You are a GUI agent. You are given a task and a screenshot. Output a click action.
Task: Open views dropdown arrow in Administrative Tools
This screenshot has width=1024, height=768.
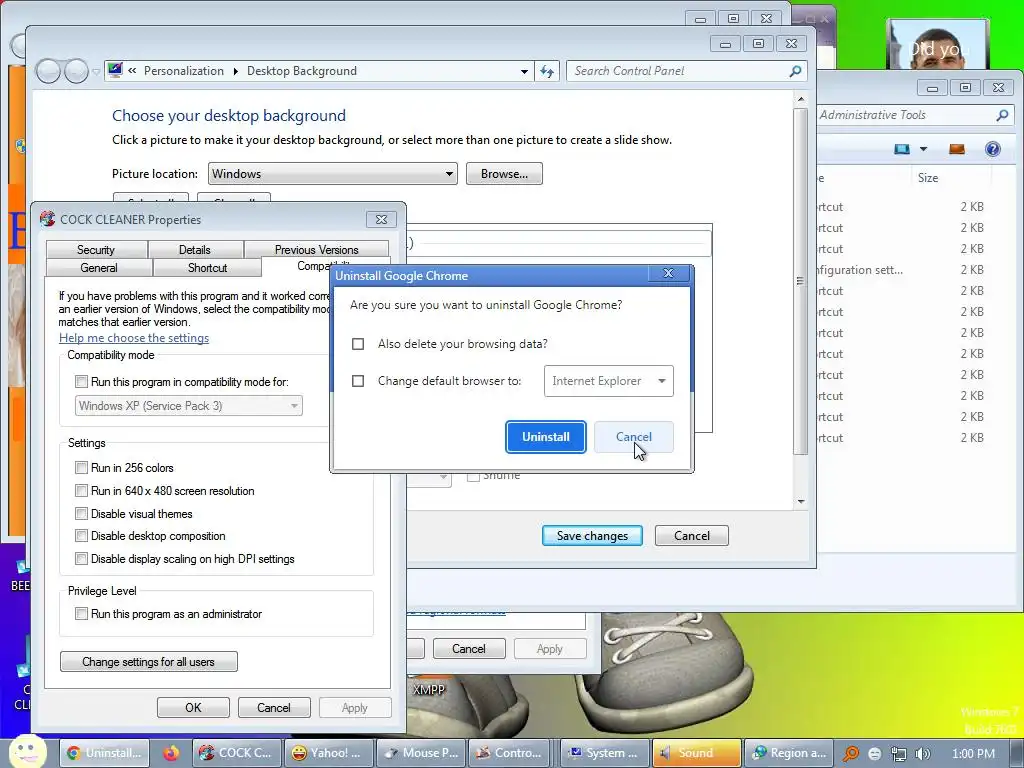point(923,150)
